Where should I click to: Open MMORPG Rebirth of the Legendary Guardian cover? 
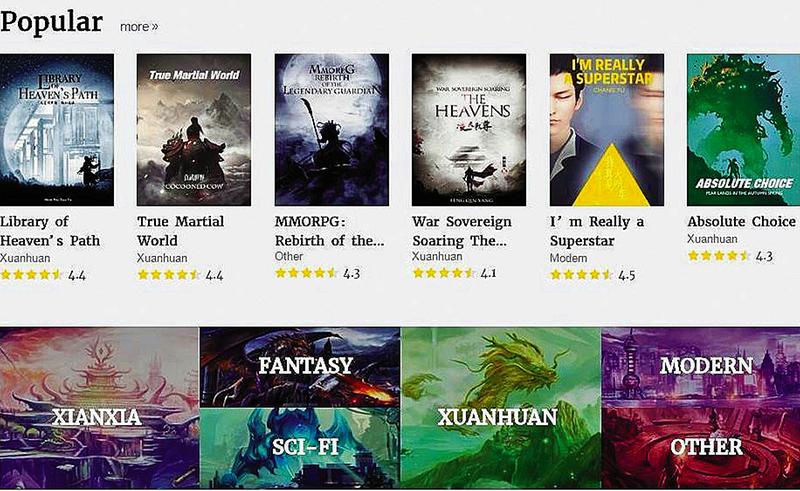tap(332, 130)
